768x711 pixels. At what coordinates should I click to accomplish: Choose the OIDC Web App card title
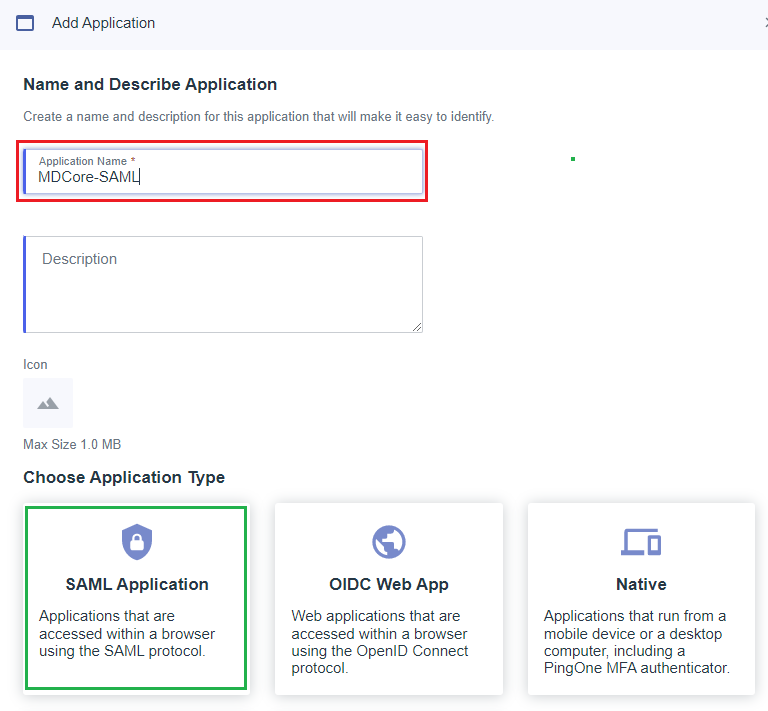[x=389, y=584]
